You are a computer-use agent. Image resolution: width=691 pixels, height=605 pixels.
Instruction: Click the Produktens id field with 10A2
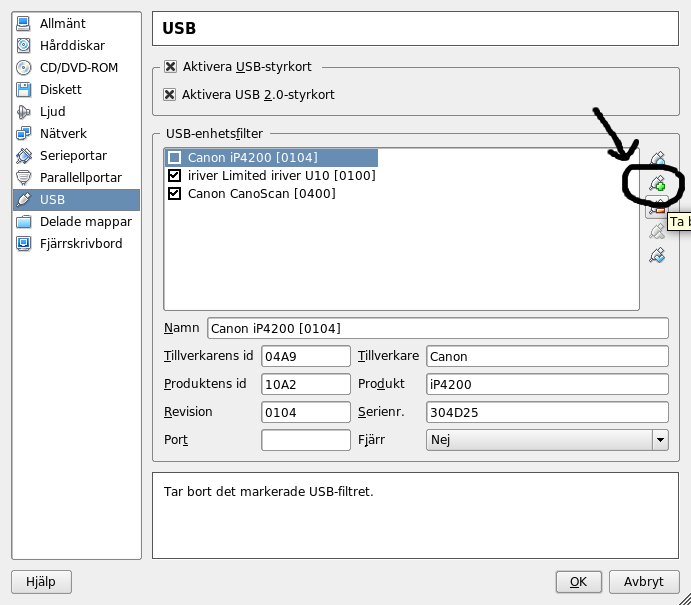306,384
